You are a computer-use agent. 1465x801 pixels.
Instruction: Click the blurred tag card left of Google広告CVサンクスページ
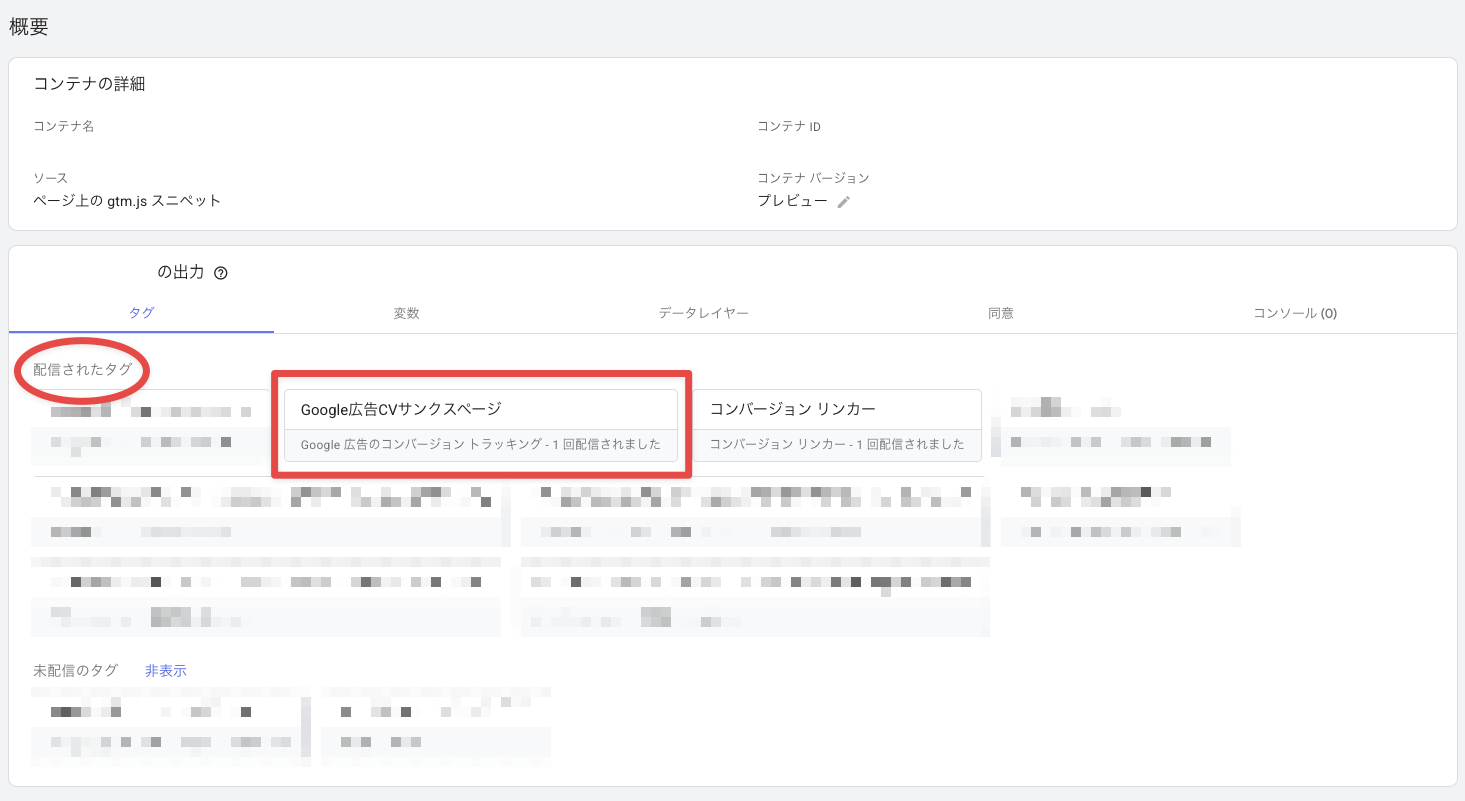point(150,427)
